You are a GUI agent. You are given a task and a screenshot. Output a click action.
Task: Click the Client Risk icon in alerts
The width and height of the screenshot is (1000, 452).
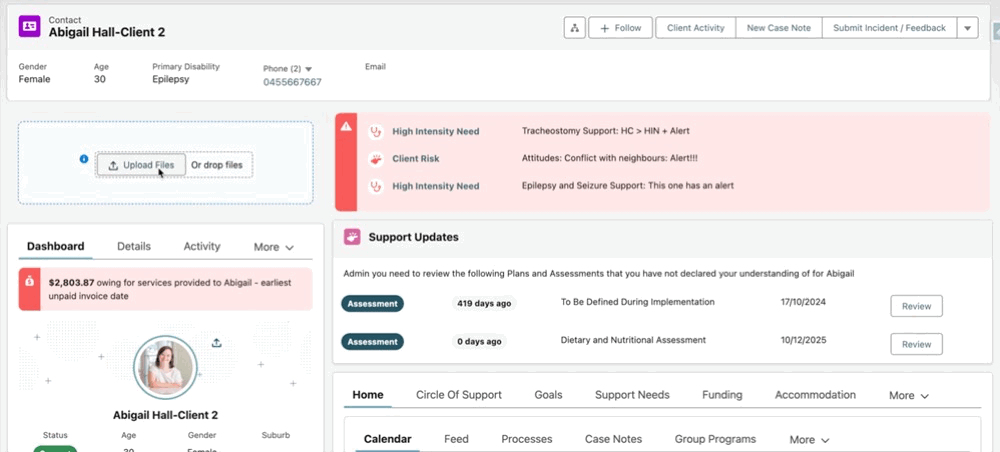375,158
